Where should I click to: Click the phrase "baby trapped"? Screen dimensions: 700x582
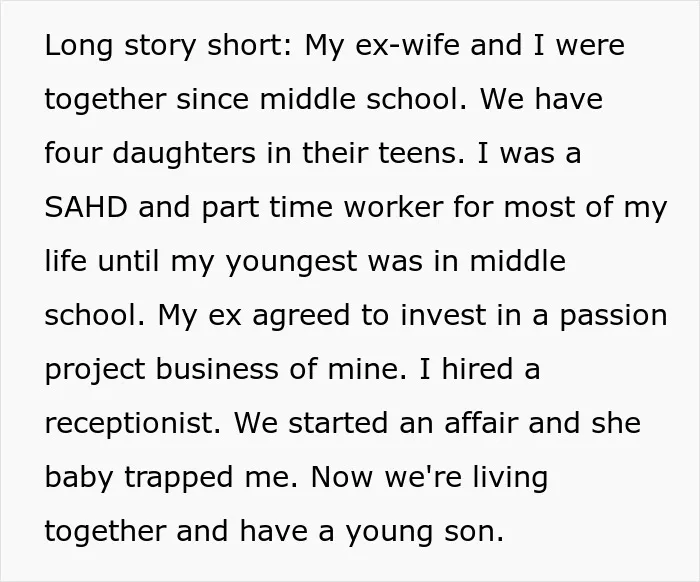point(139,478)
